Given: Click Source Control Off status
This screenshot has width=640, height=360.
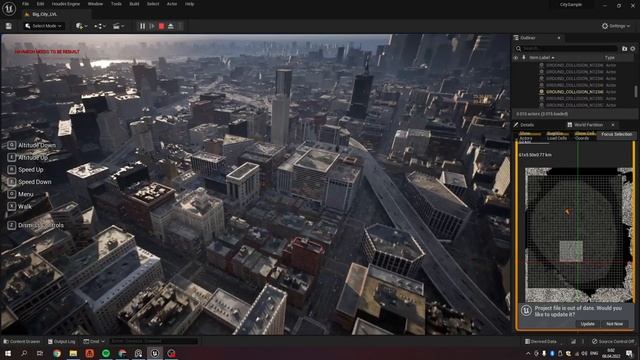Looking at the screenshot, I should pos(613,342).
